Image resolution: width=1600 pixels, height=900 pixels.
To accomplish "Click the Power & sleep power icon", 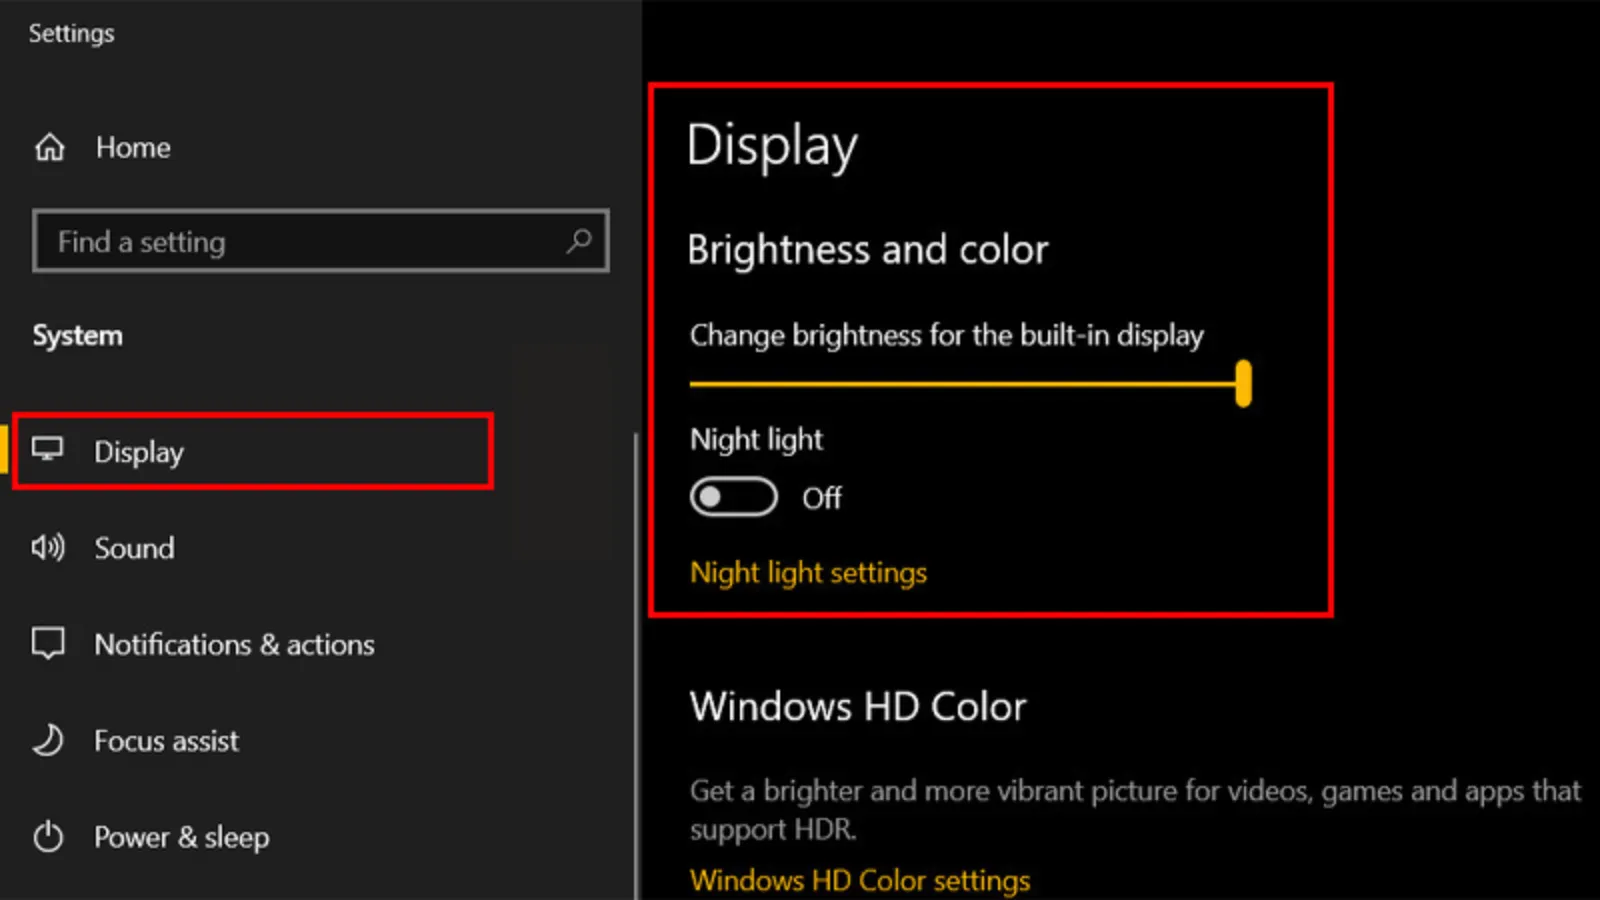I will coord(48,837).
